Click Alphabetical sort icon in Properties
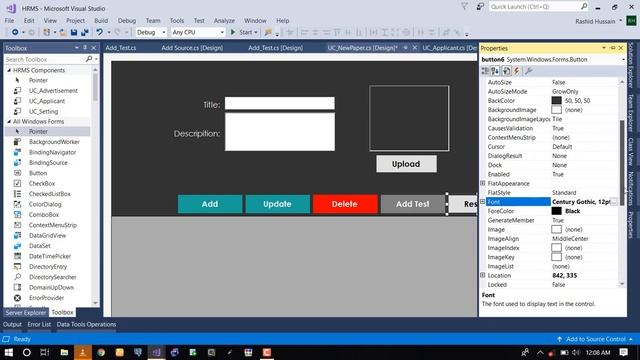 (x=495, y=71)
